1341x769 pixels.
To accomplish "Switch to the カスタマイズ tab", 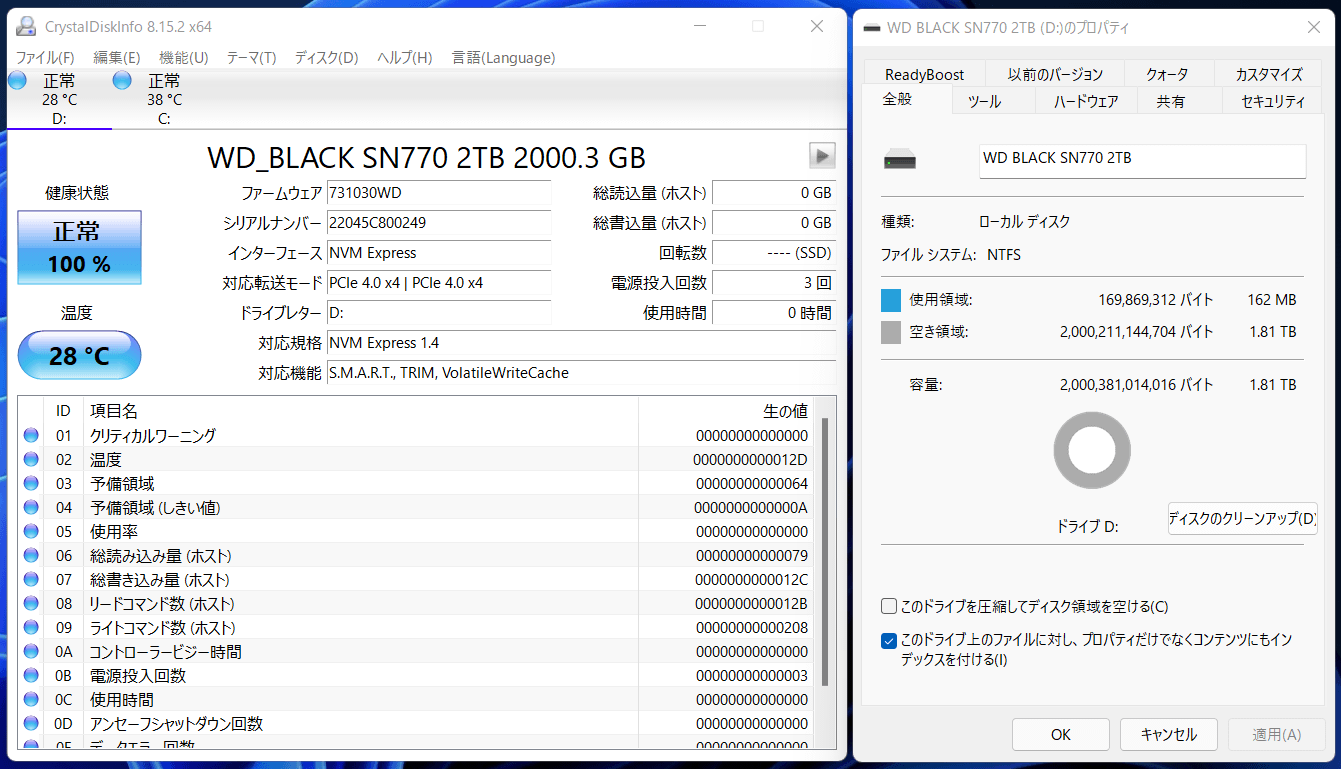I will 1269,74.
